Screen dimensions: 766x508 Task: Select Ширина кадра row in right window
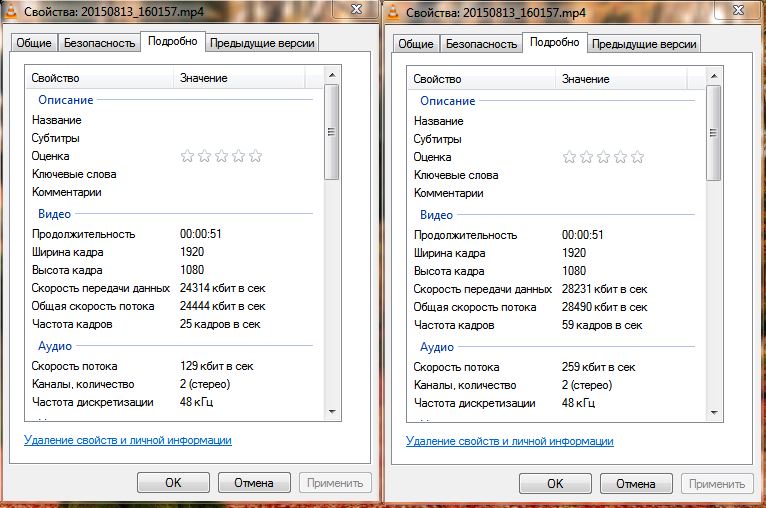pos(553,253)
